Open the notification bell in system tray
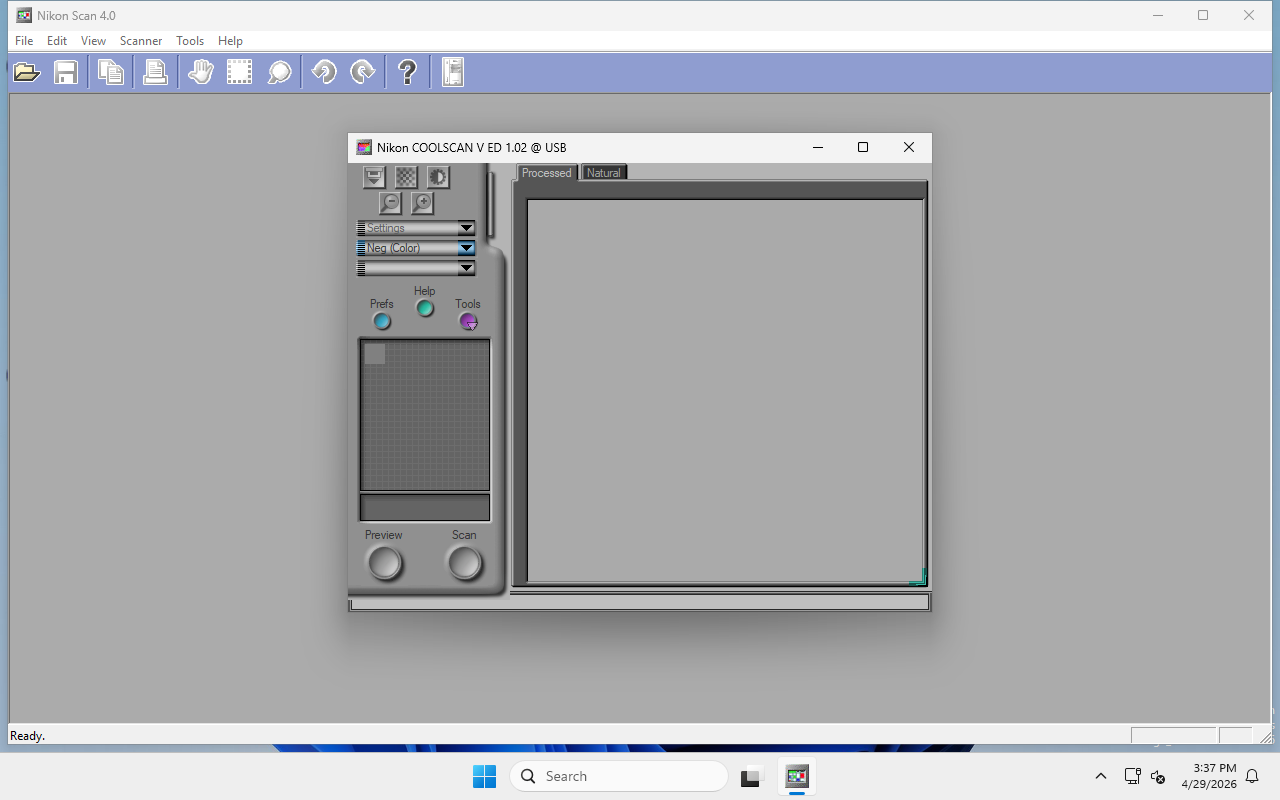Viewport: 1280px width, 800px height. 1252,776
